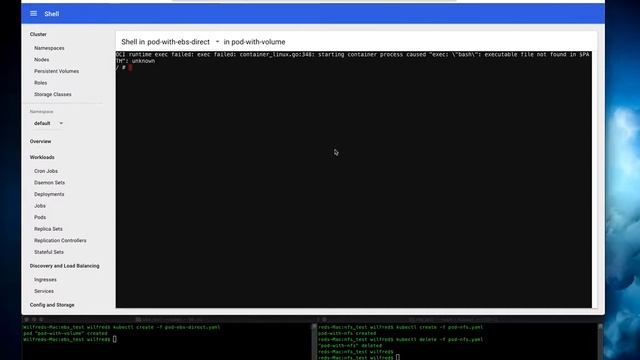View Cron Jobs
Screen dimensions: 640x360
tap(46, 171)
